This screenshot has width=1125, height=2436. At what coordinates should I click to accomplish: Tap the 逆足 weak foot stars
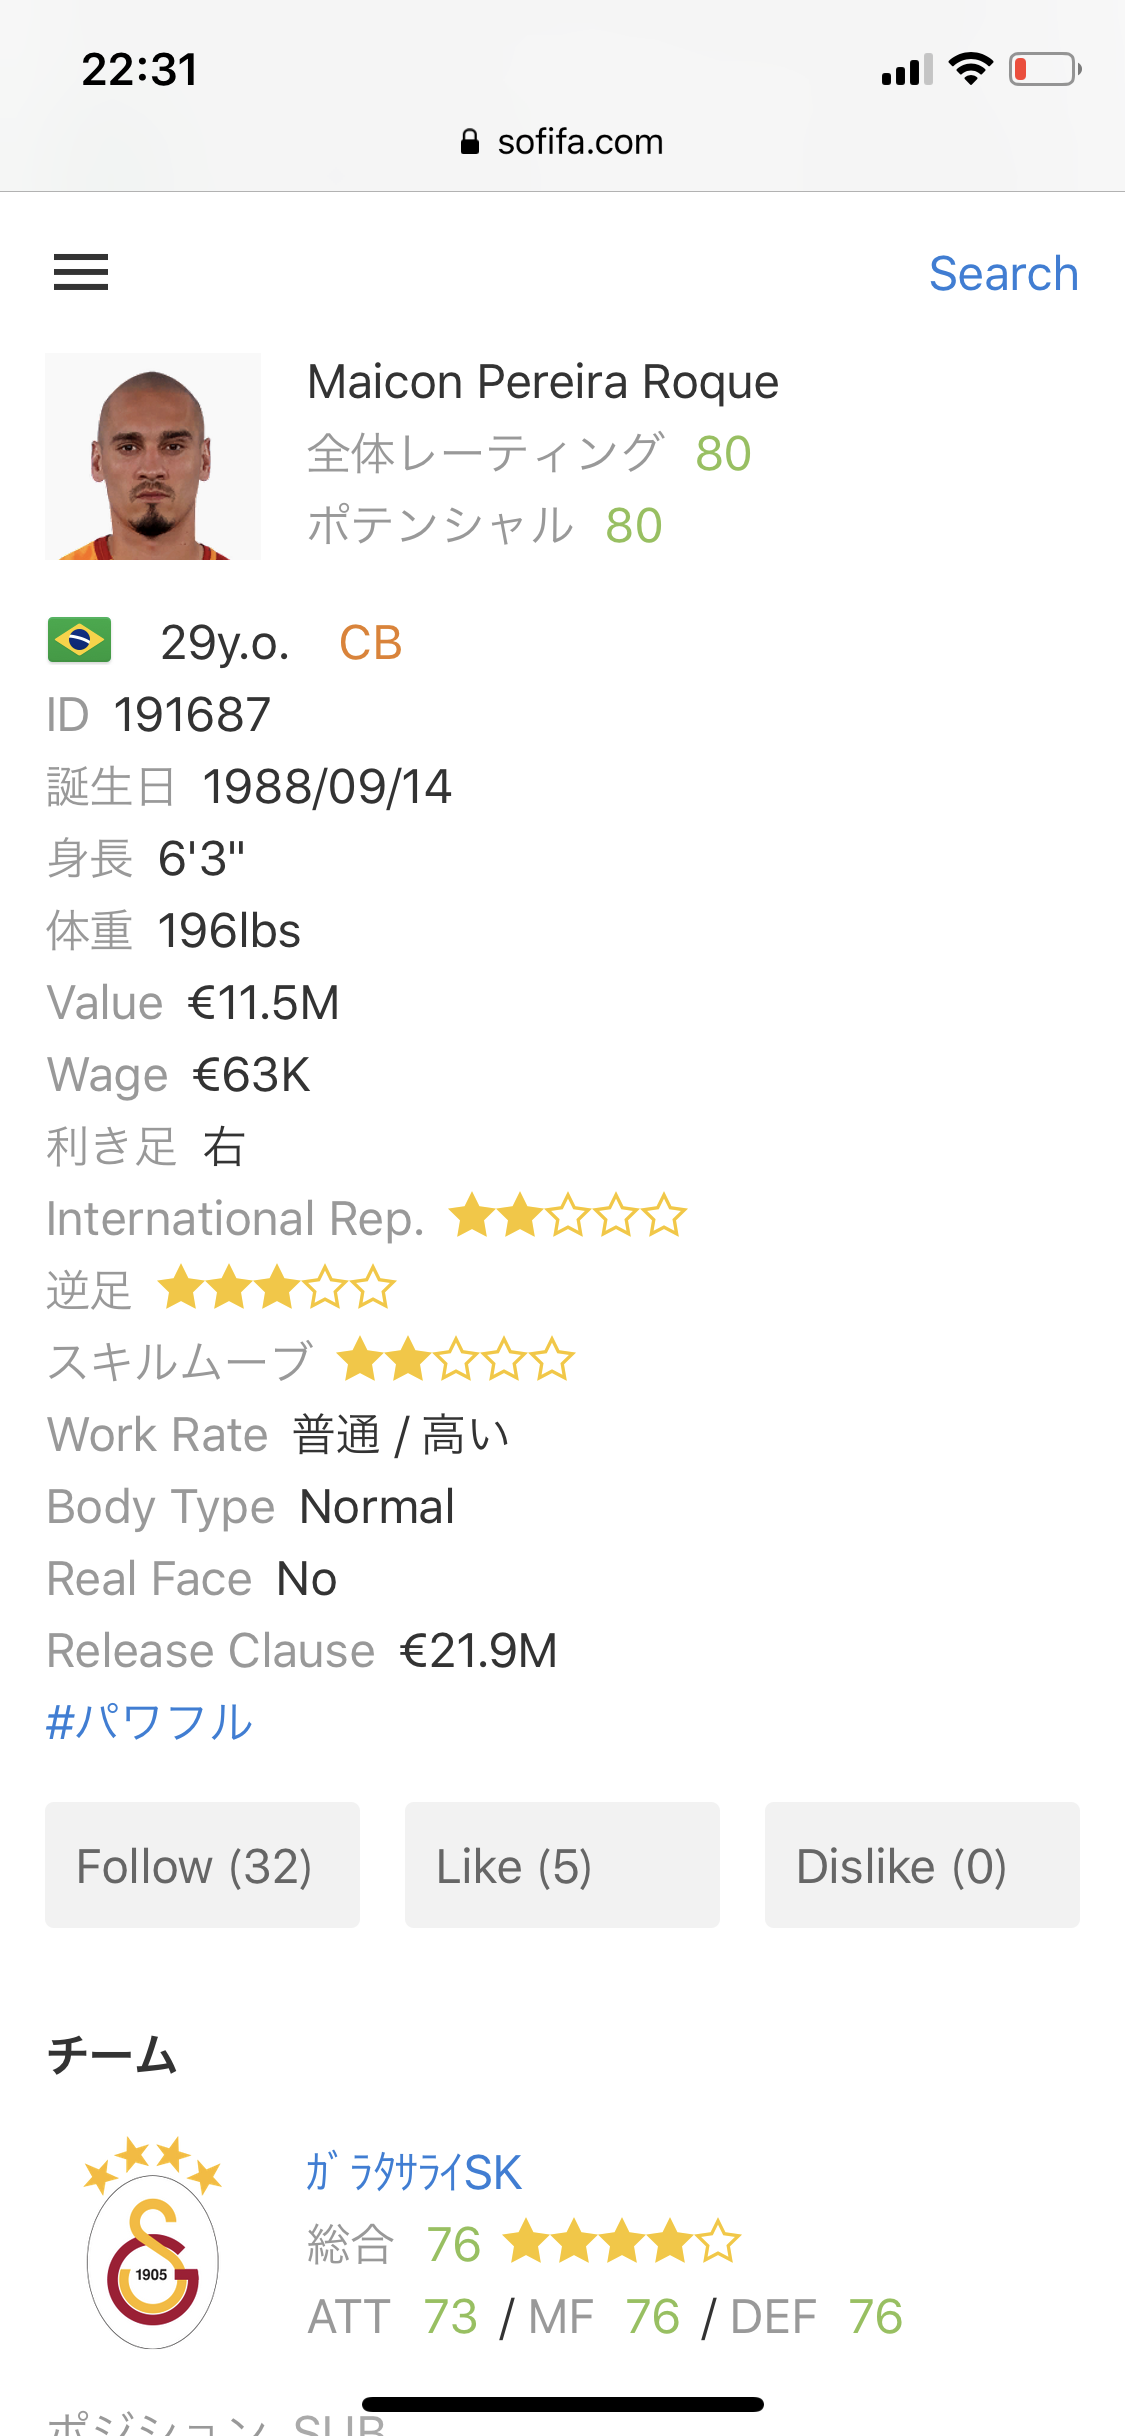click(277, 1288)
